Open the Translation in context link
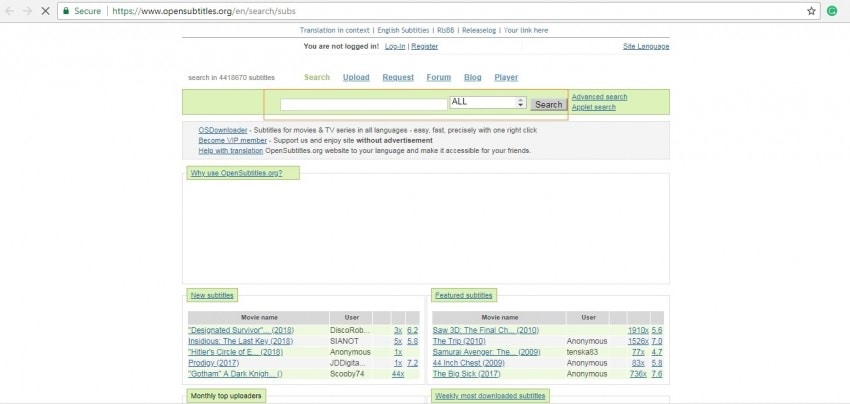The width and height of the screenshot is (850, 404). (334, 30)
